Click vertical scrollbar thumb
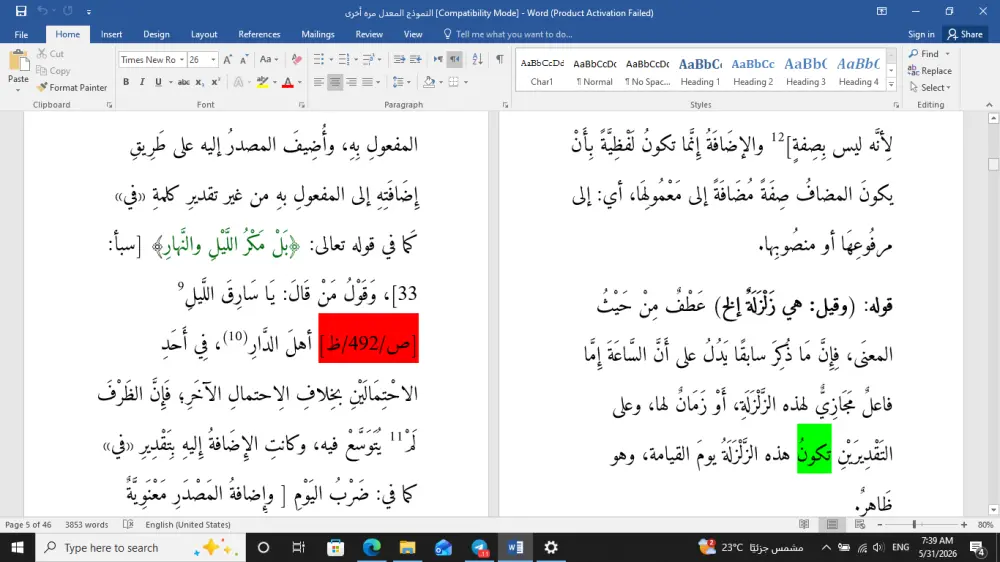 pos(993,164)
